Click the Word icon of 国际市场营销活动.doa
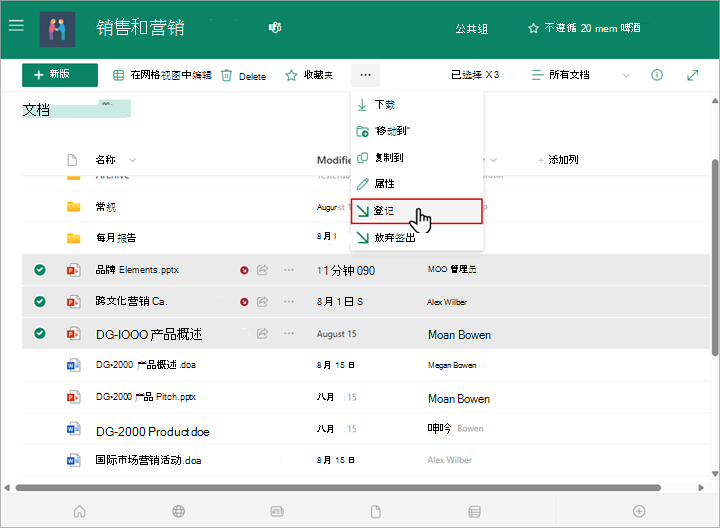 click(x=73, y=460)
